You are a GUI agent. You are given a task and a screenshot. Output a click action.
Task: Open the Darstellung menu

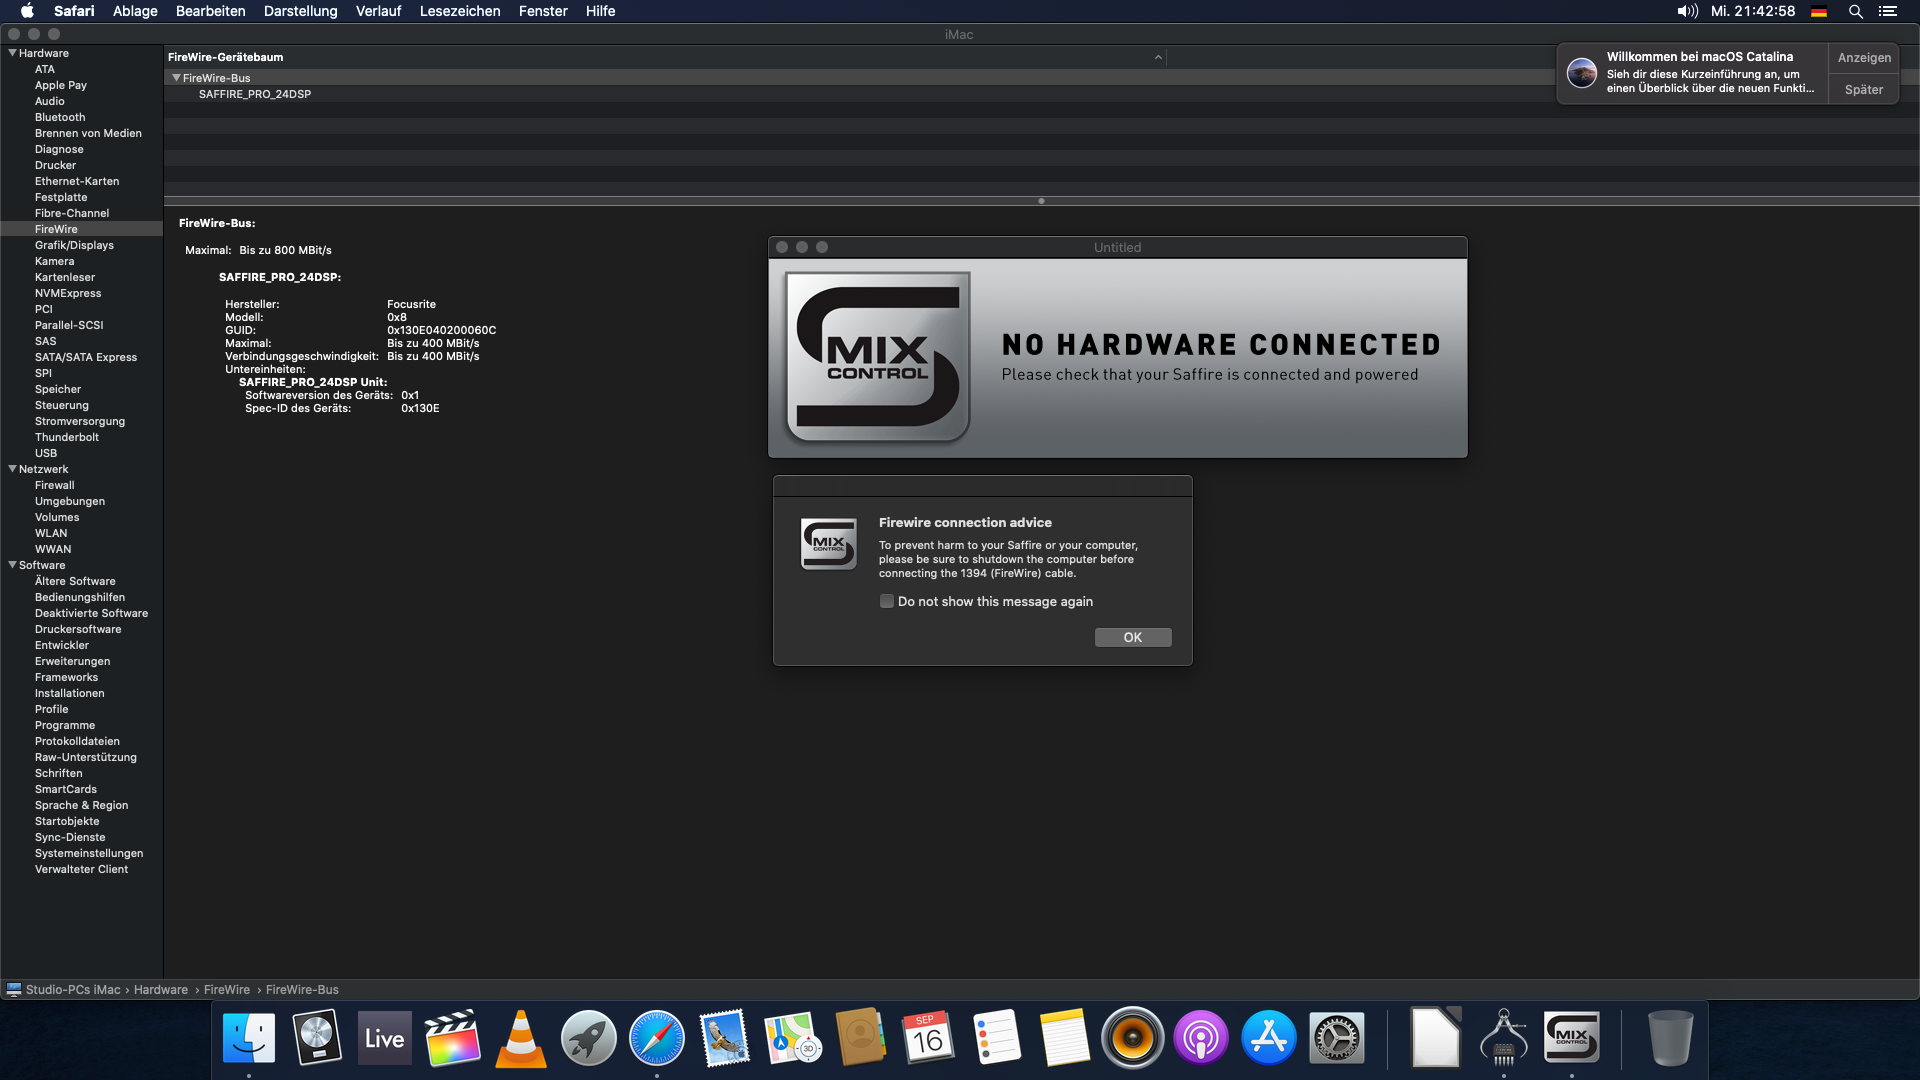[x=300, y=11]
